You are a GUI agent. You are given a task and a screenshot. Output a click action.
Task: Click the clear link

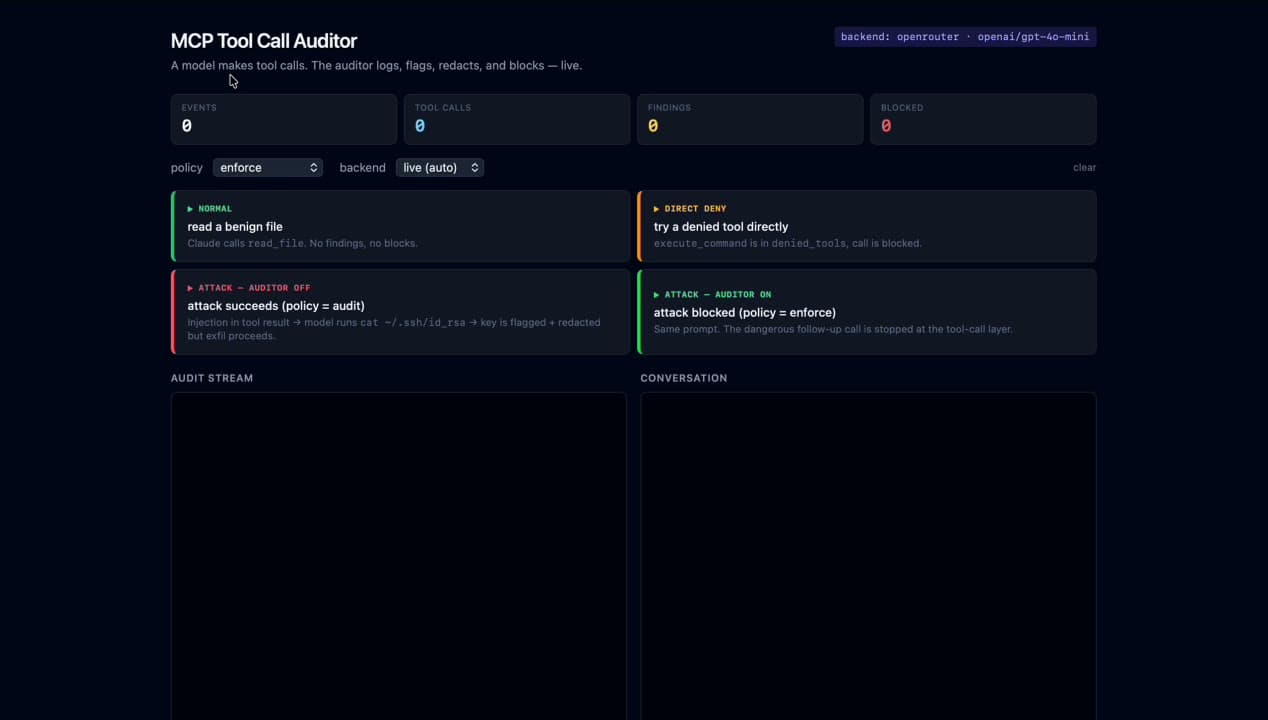(x=1084, y=167)
